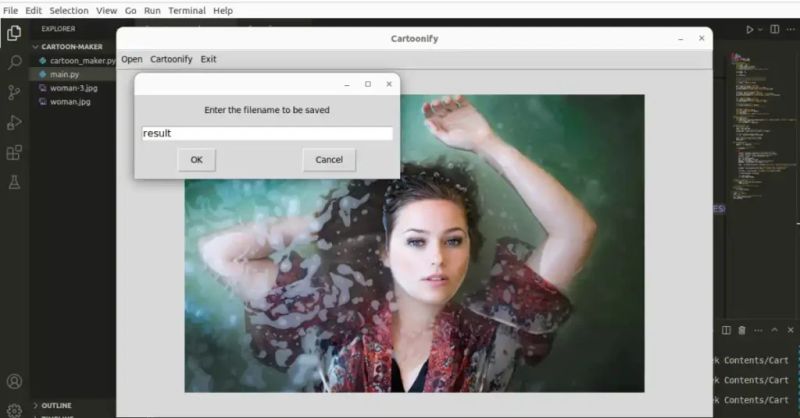Open the Manage gear icon
Image resolution: width=800 pixels, height=418 pixels.
pyautogui.click(x=14, y=410)
